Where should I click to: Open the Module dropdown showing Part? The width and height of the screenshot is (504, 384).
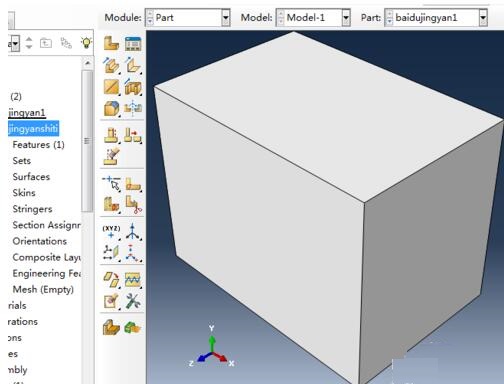coord(187,18)
